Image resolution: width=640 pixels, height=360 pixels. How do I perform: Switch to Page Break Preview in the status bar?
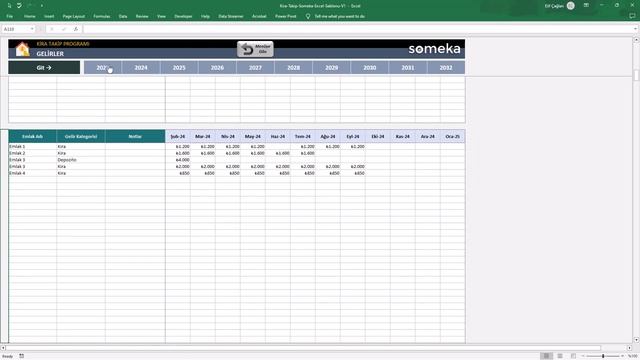click(x=573, y=356)
